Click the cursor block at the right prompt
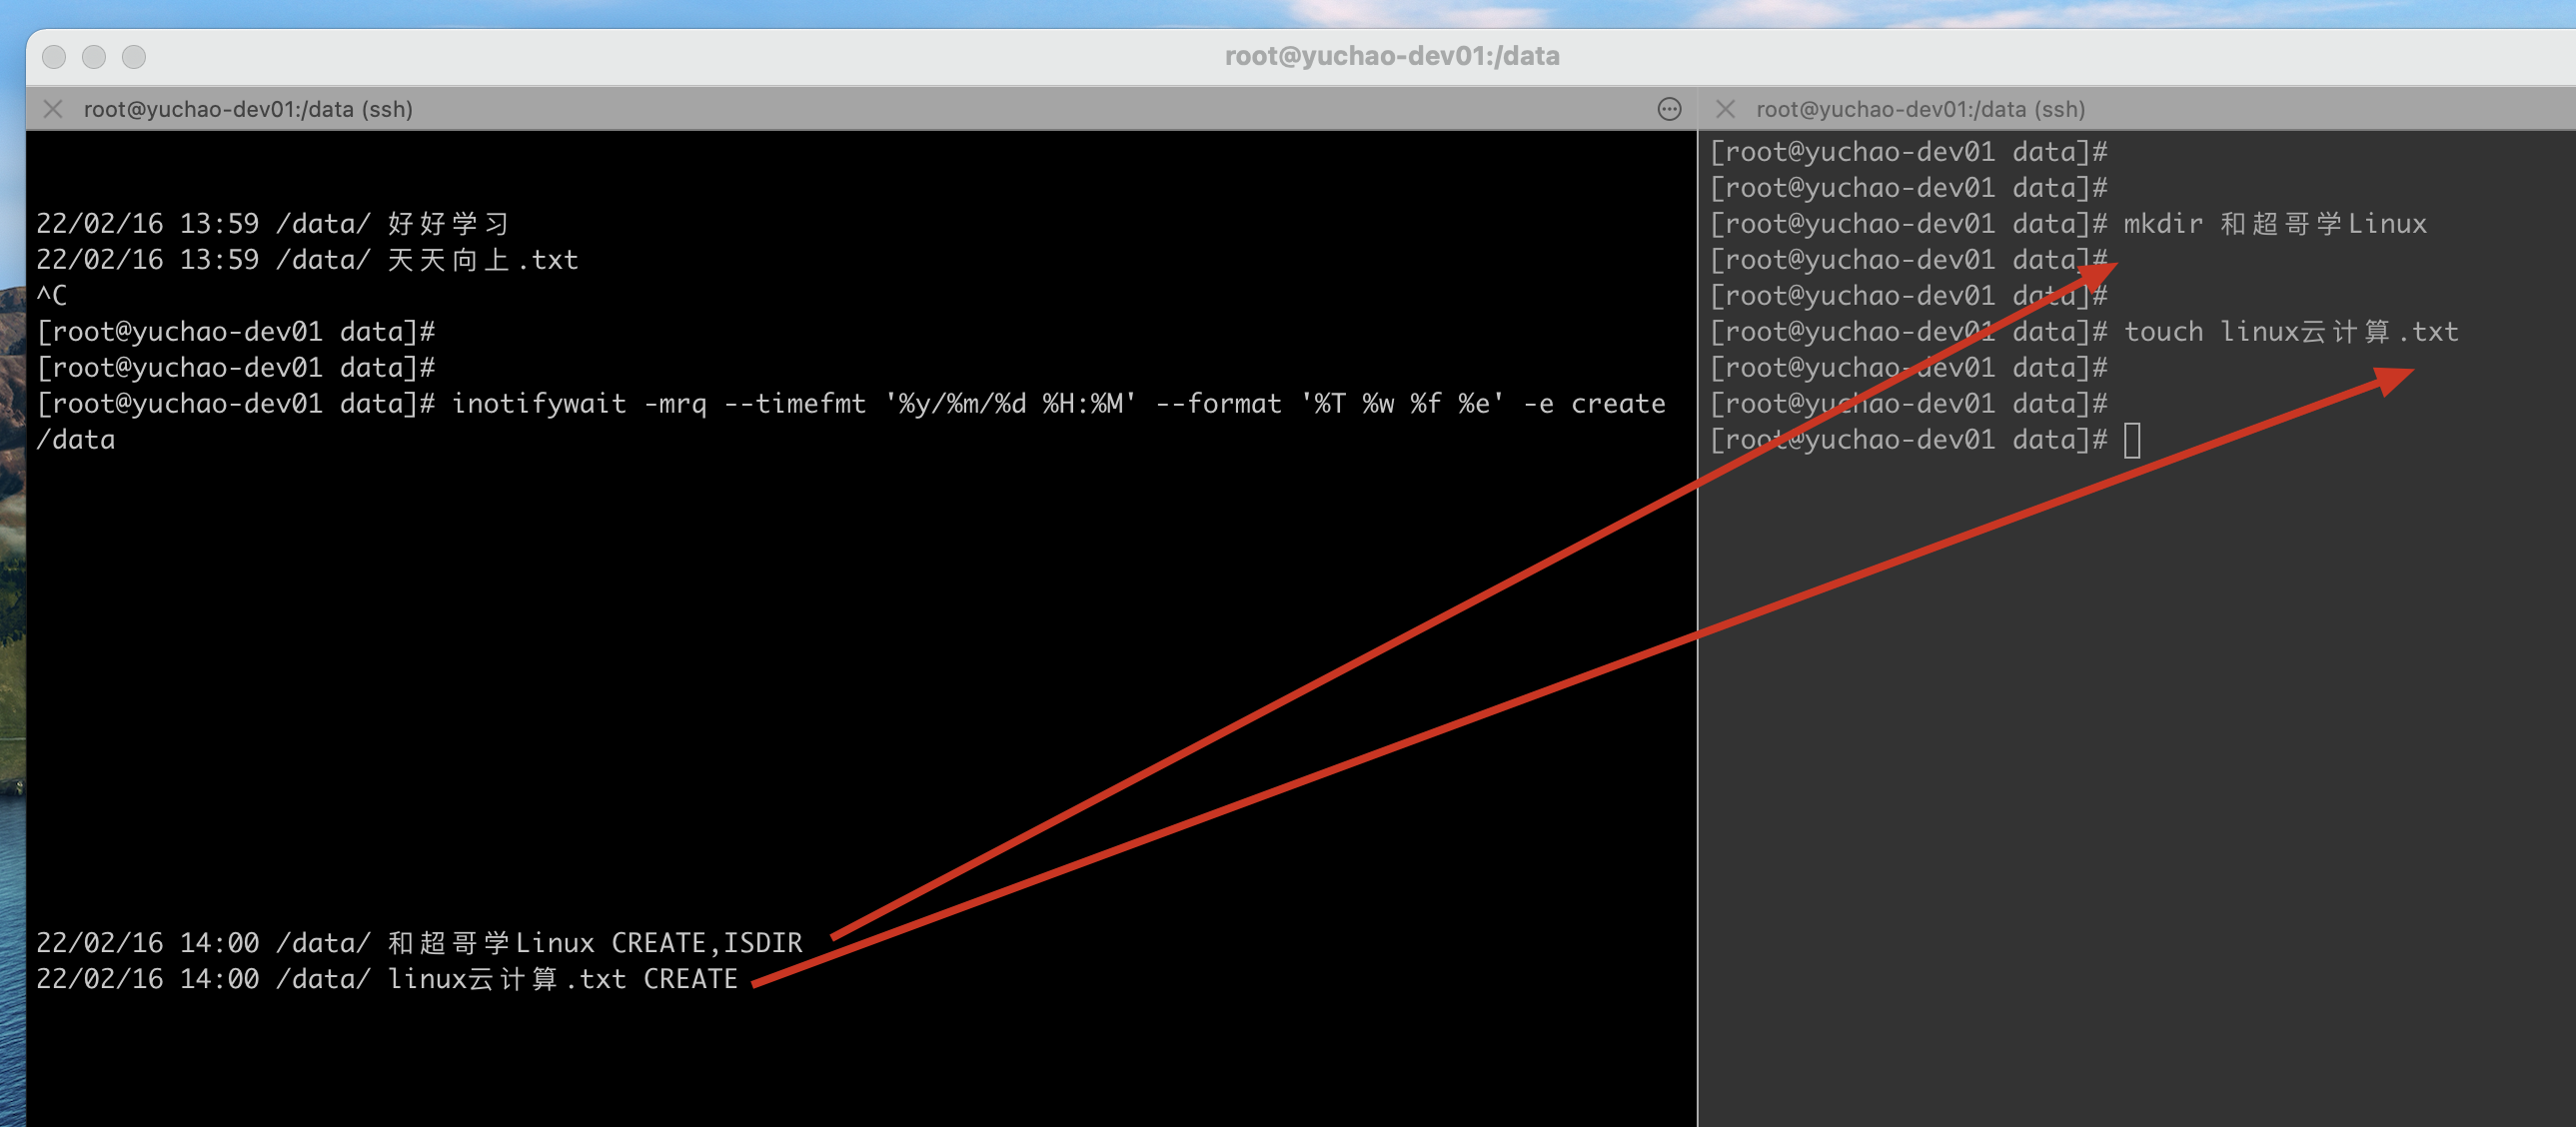Screen dimensions: 2576x1127 click(x=2132, y=440)
